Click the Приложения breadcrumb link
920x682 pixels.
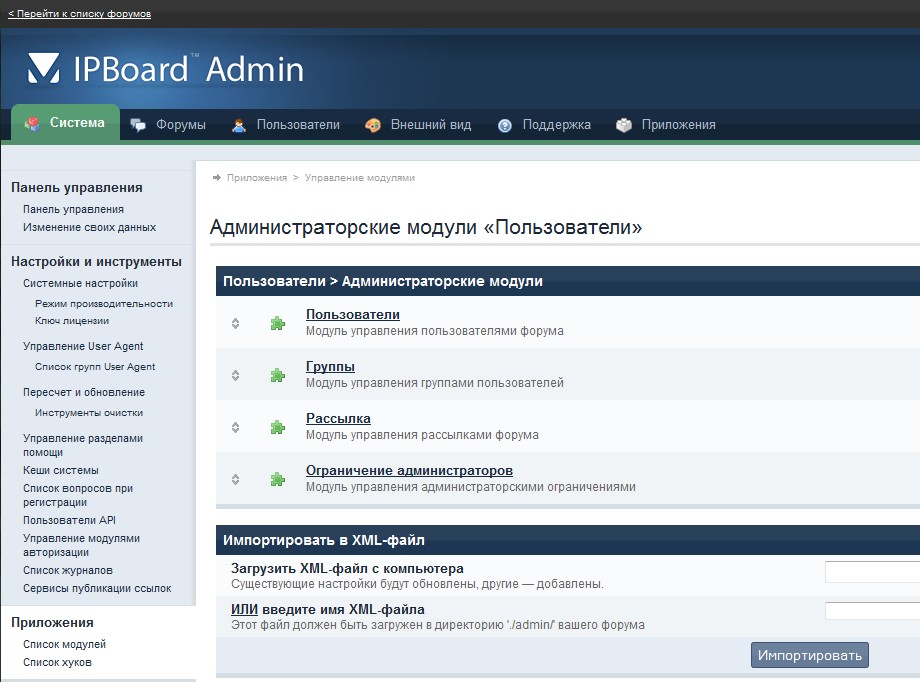[257, 178]
